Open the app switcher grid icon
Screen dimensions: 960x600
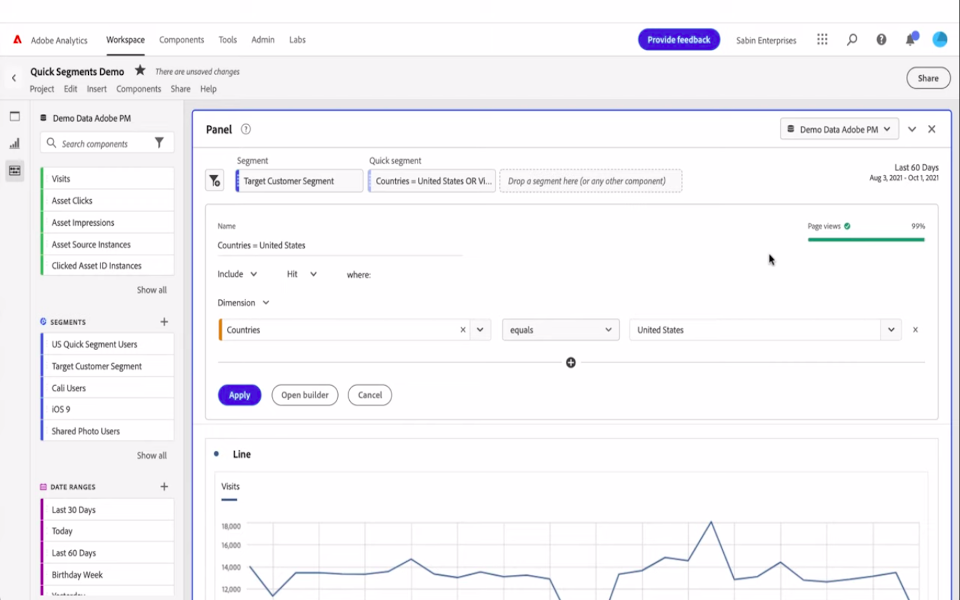[x=822, y=39]
